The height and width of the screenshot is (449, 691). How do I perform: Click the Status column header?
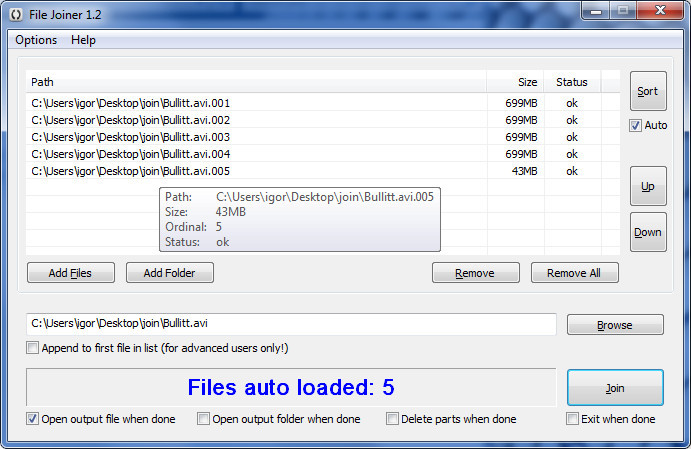[x=572, y=82]
